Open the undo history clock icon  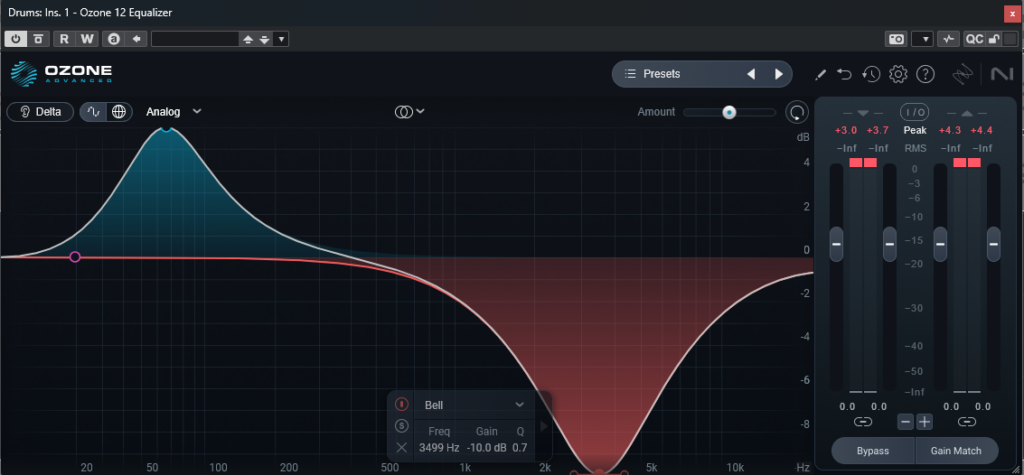point(871,74)
